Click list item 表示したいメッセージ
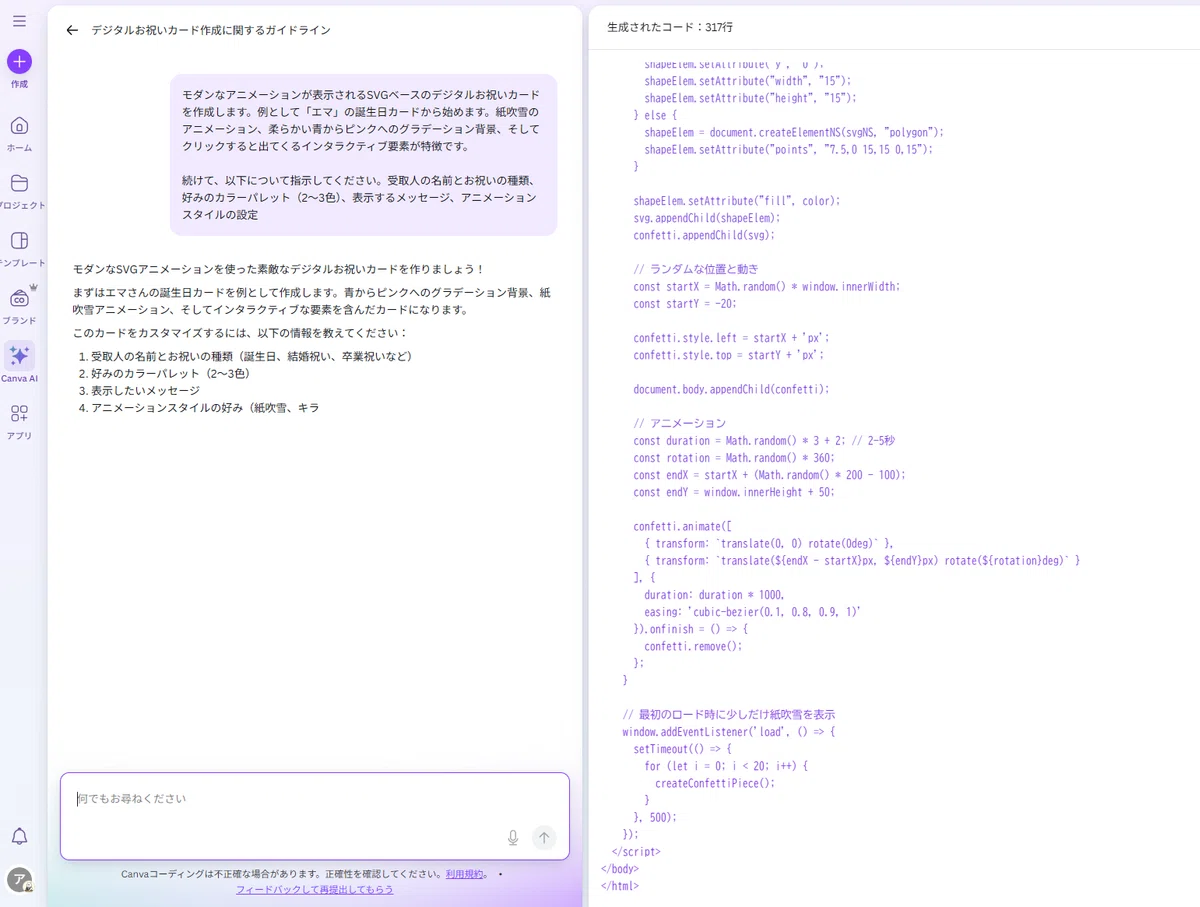This screenshot has width=1200, height=907. point(145,390)
